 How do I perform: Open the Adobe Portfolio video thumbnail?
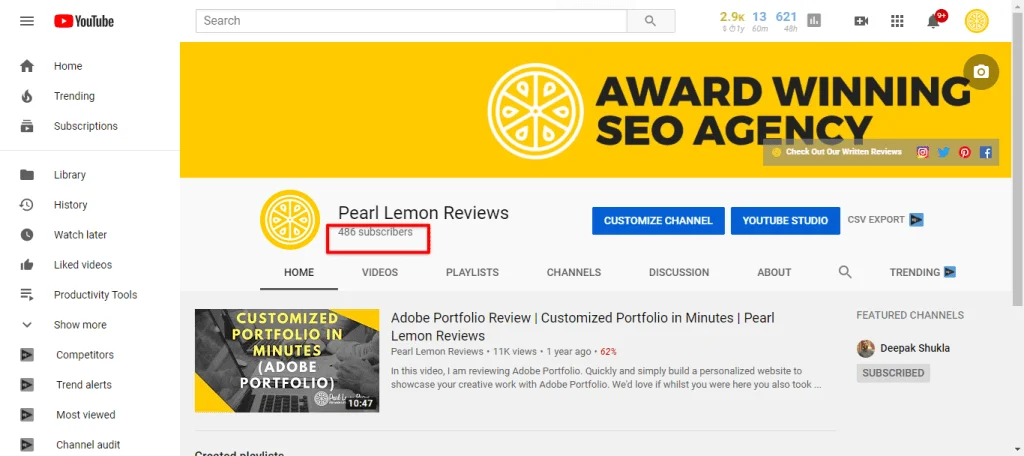[x=287, y=361]
